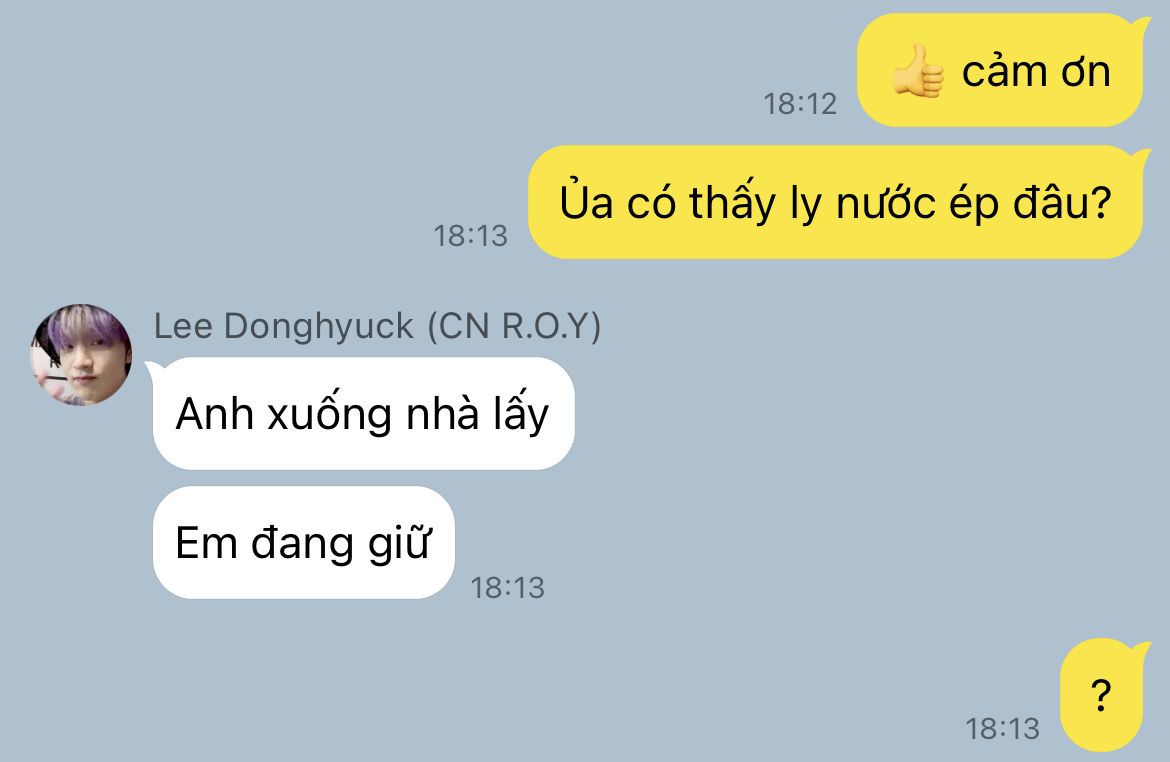Tap the 18:12 timestamp
This screenshot has height=762, width=1170.
pyautogui.click(x=800, y=104)
